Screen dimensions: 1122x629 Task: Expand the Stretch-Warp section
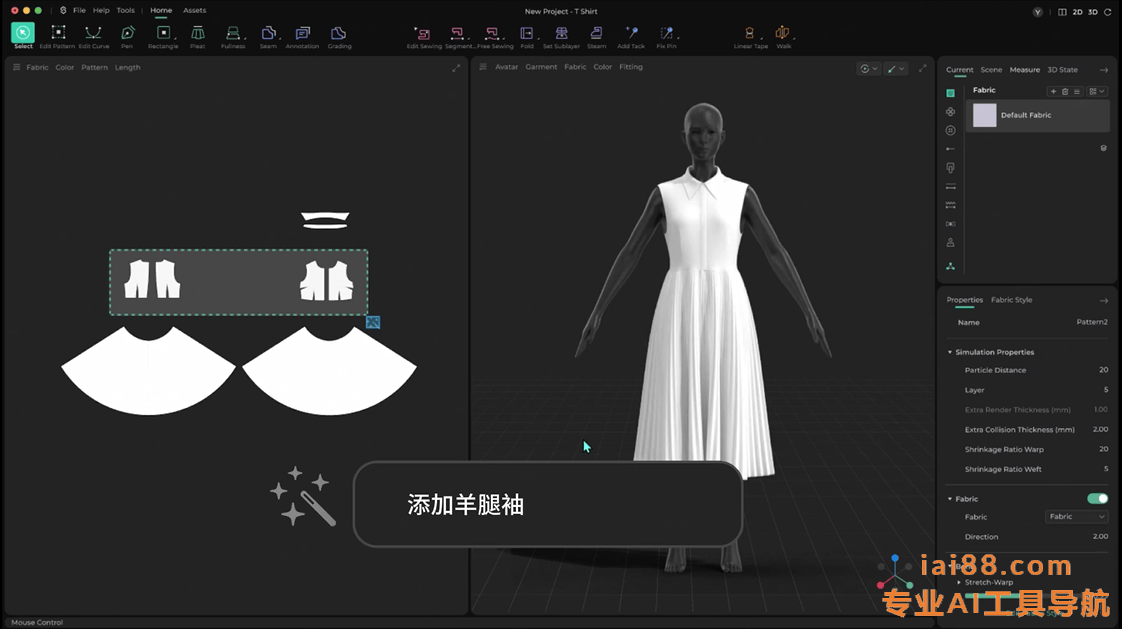(959, 582)
